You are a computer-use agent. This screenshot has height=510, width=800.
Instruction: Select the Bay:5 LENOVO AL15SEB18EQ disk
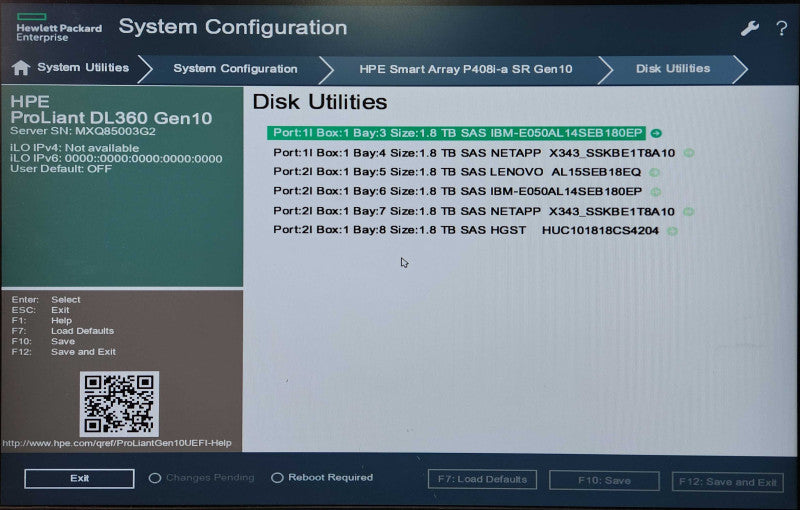tap(457, 172)
